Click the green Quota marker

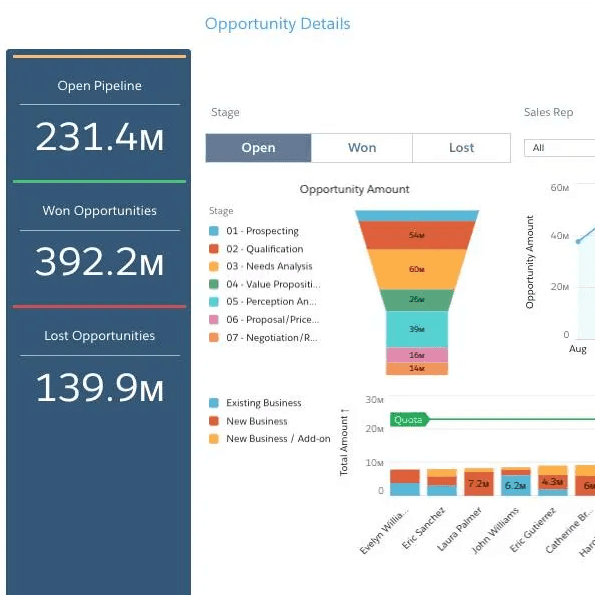pyautogui.click(x=409, y=420)
